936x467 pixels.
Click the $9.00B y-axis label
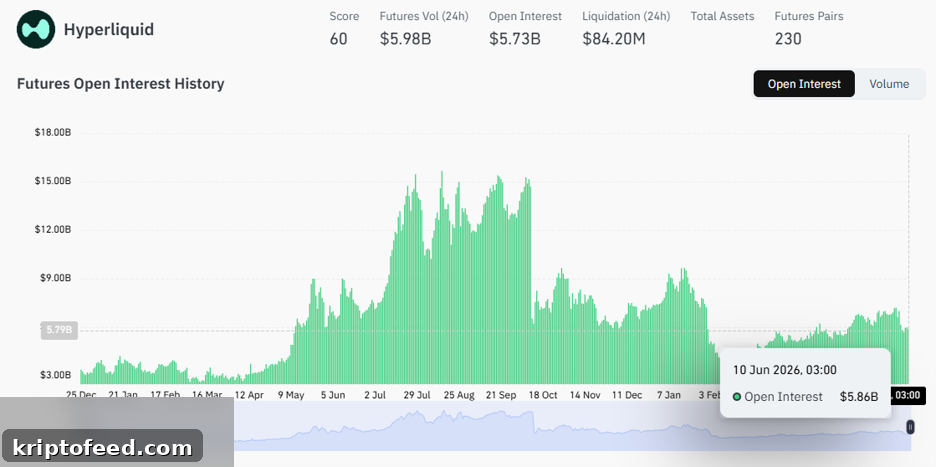click(56, 278)
